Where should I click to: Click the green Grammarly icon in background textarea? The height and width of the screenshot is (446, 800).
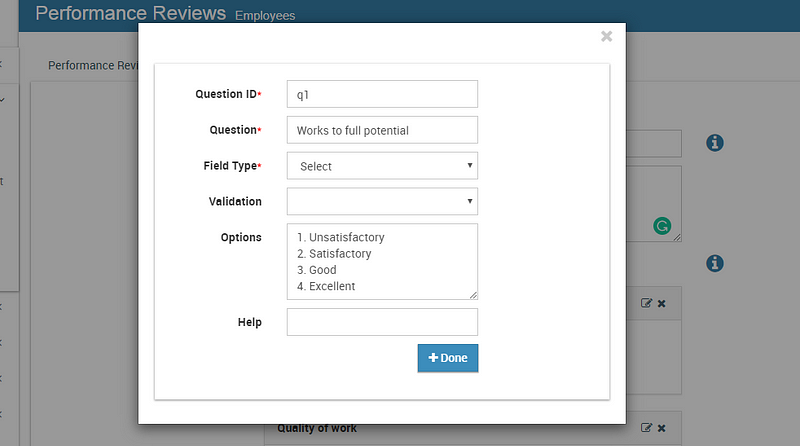662,226
